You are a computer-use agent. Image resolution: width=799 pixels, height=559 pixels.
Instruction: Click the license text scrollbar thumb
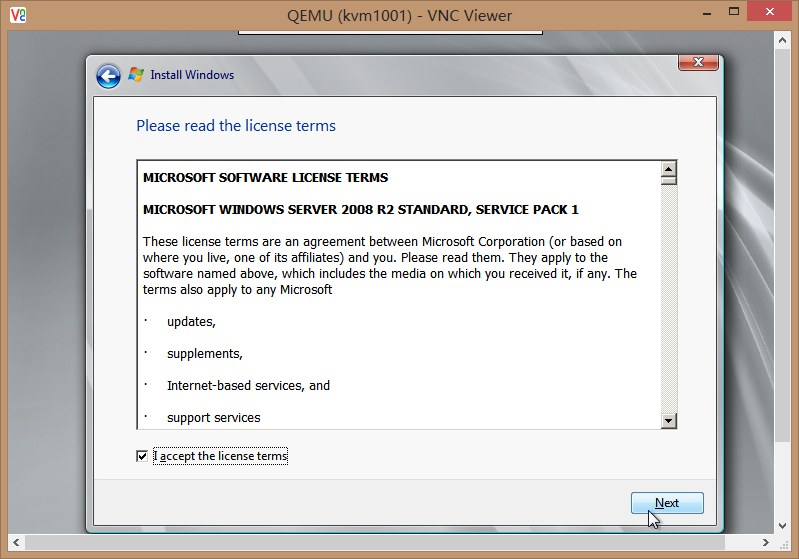click(x=669, y=180)
